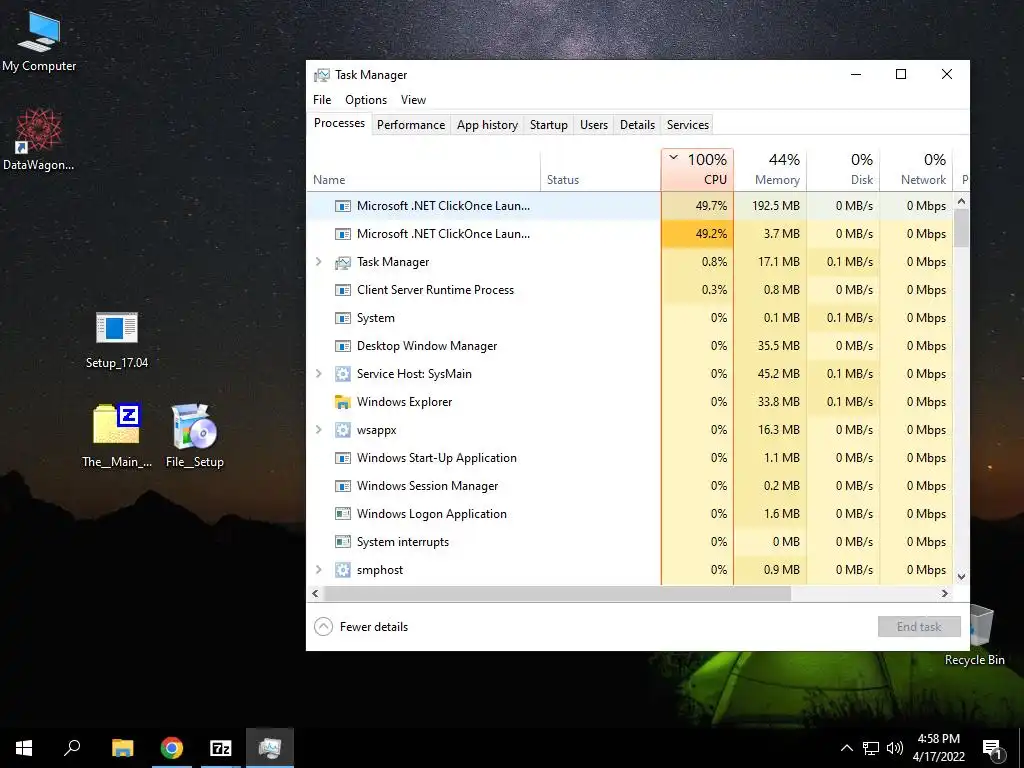The image size is (1024, 768).
Task: Open the Options menu
Action: point(366,100)
